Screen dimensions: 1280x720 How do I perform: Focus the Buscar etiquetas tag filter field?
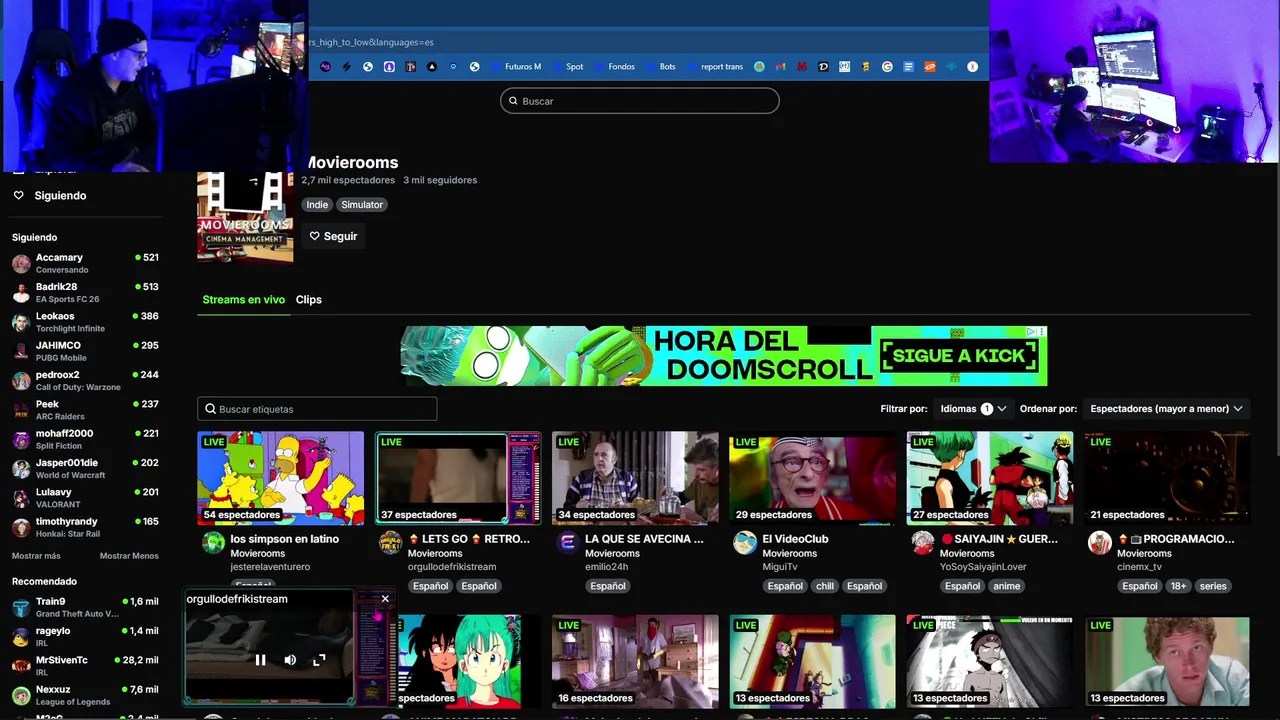pyautogui.click(x=317, y=409)
